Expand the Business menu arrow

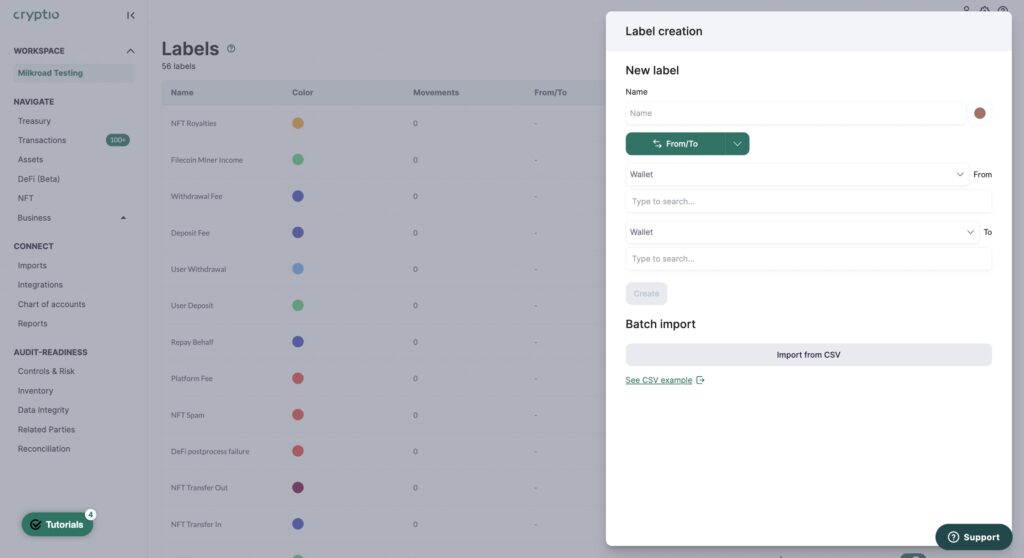point(124,218)
